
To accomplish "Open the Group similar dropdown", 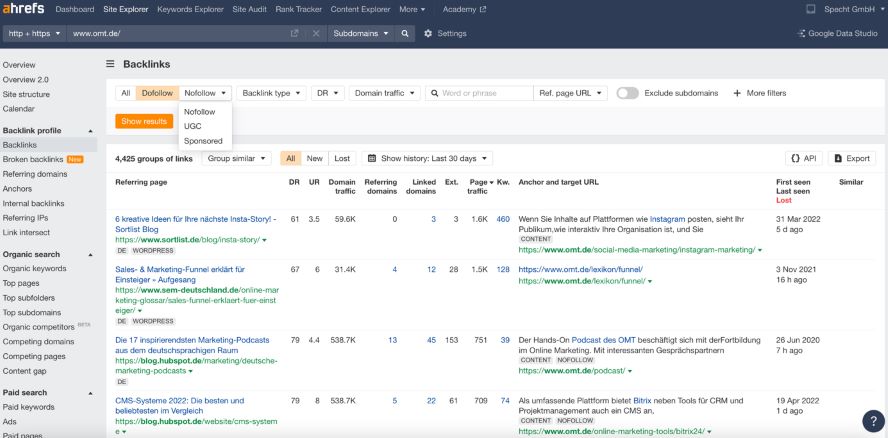I will pos(237,159).
